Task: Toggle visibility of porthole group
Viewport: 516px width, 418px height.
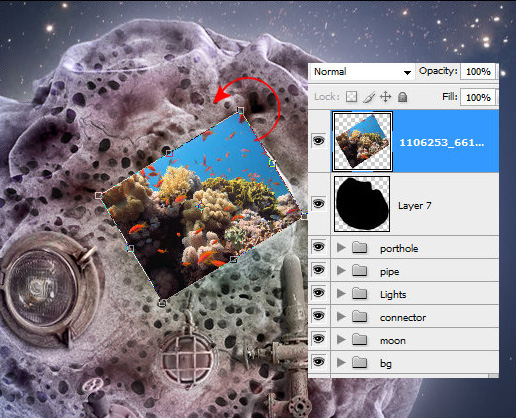Action: point(319,247)
